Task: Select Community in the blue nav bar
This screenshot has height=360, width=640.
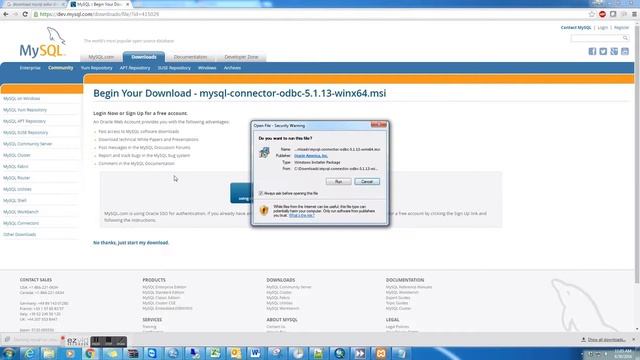Action: 60,68
